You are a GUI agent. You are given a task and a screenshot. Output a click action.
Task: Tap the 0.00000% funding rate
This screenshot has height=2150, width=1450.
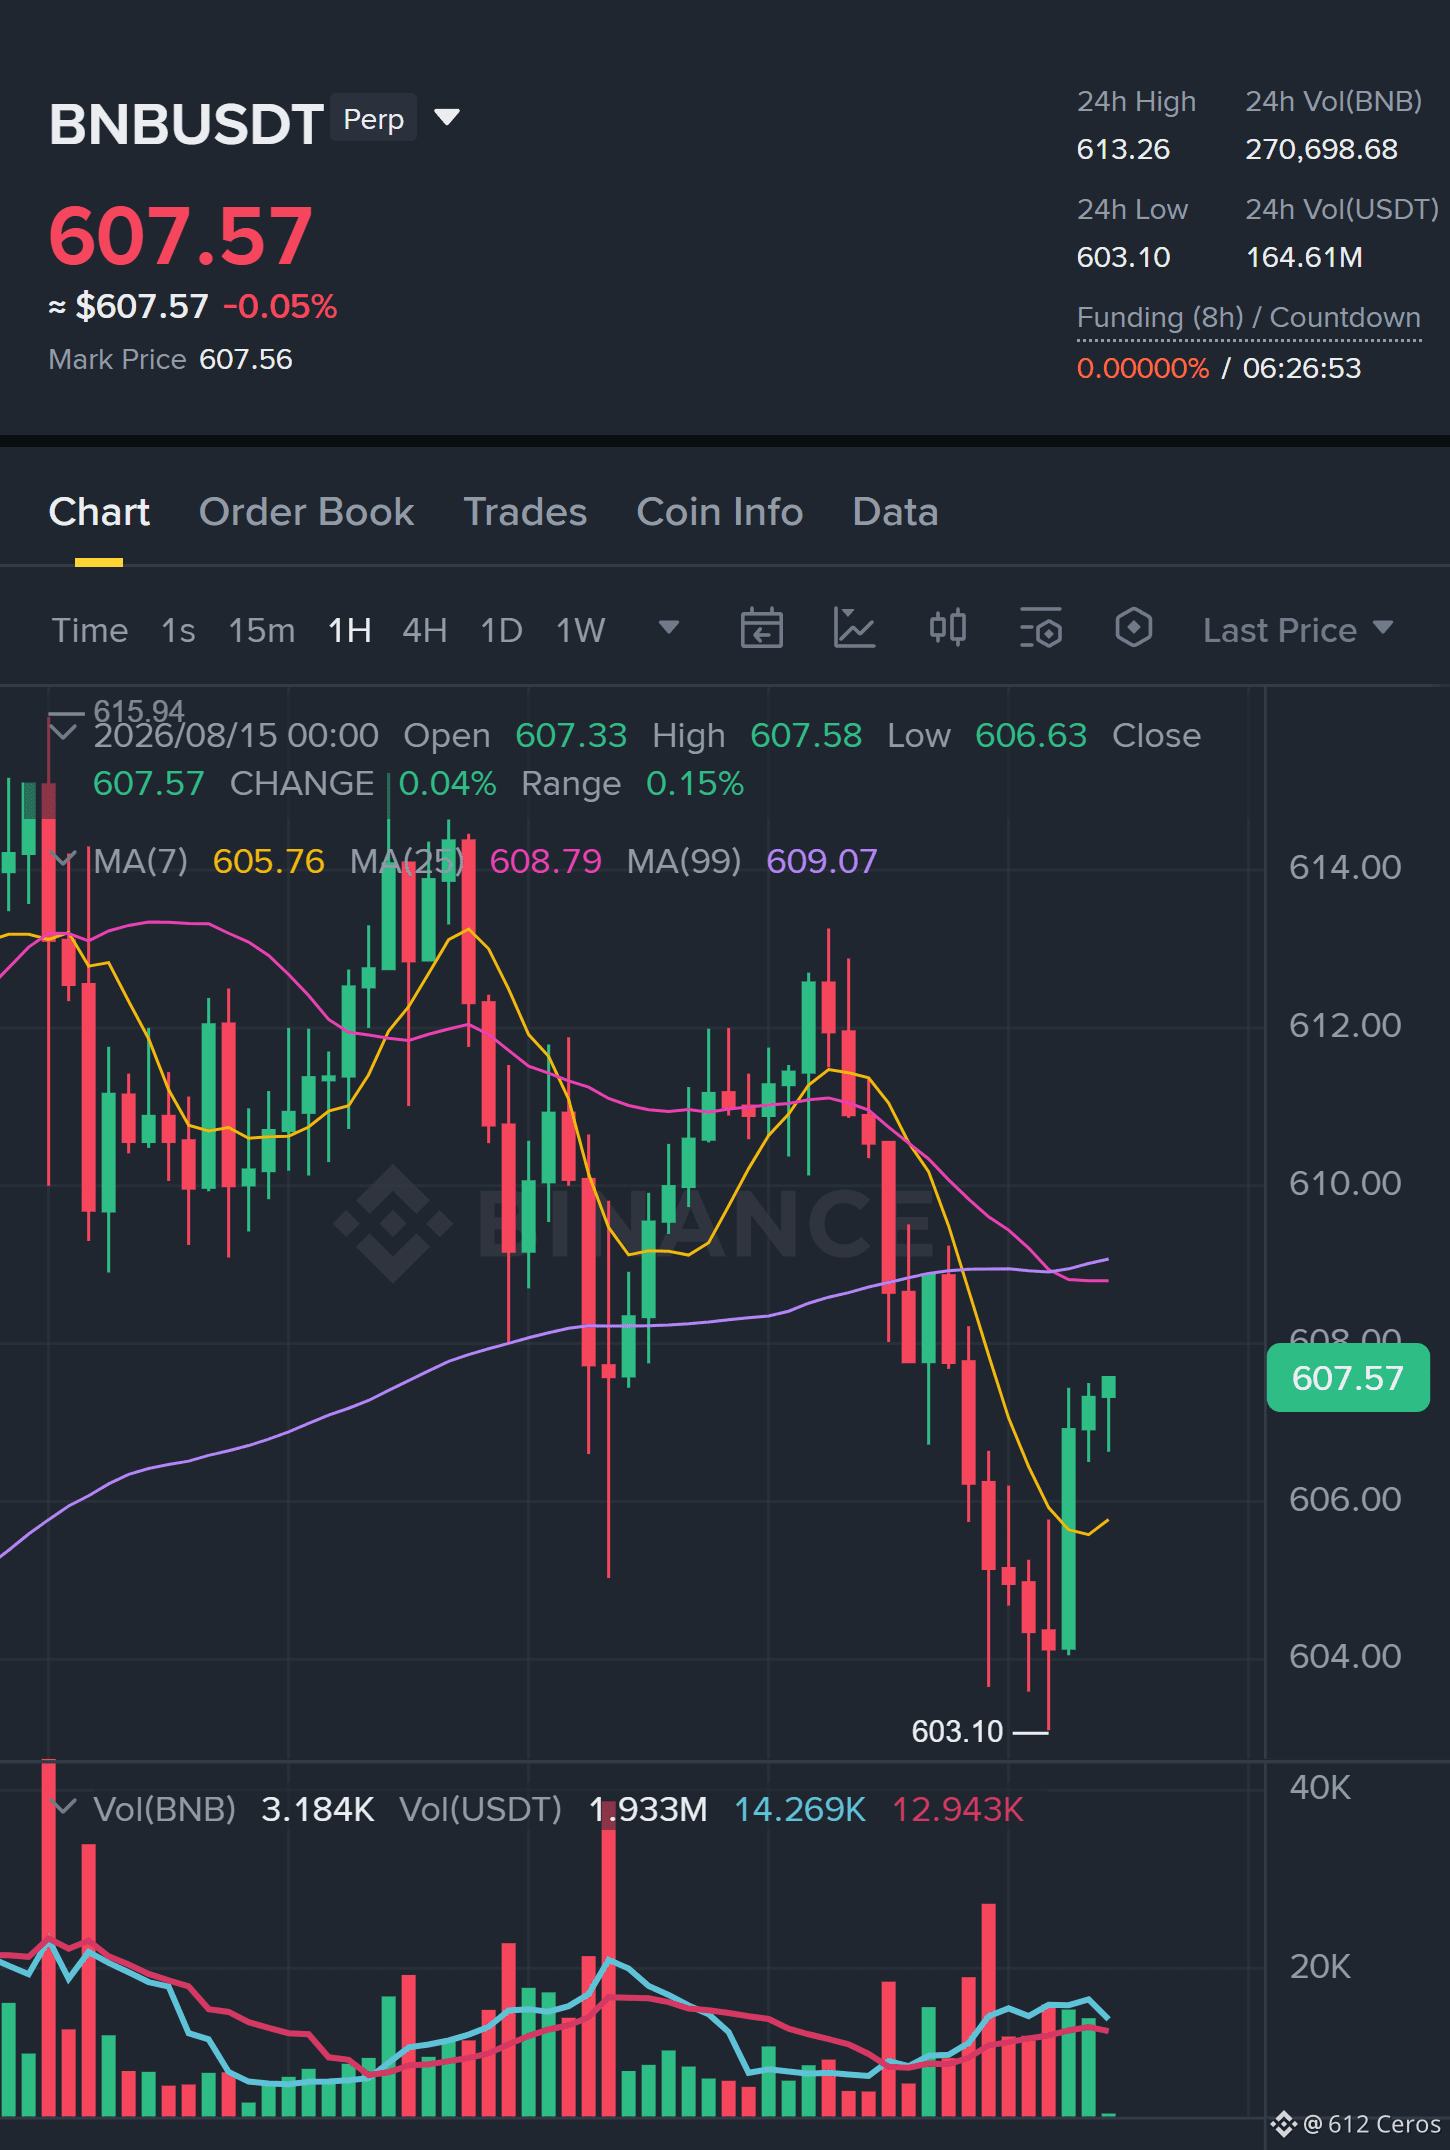[1143, 368]
